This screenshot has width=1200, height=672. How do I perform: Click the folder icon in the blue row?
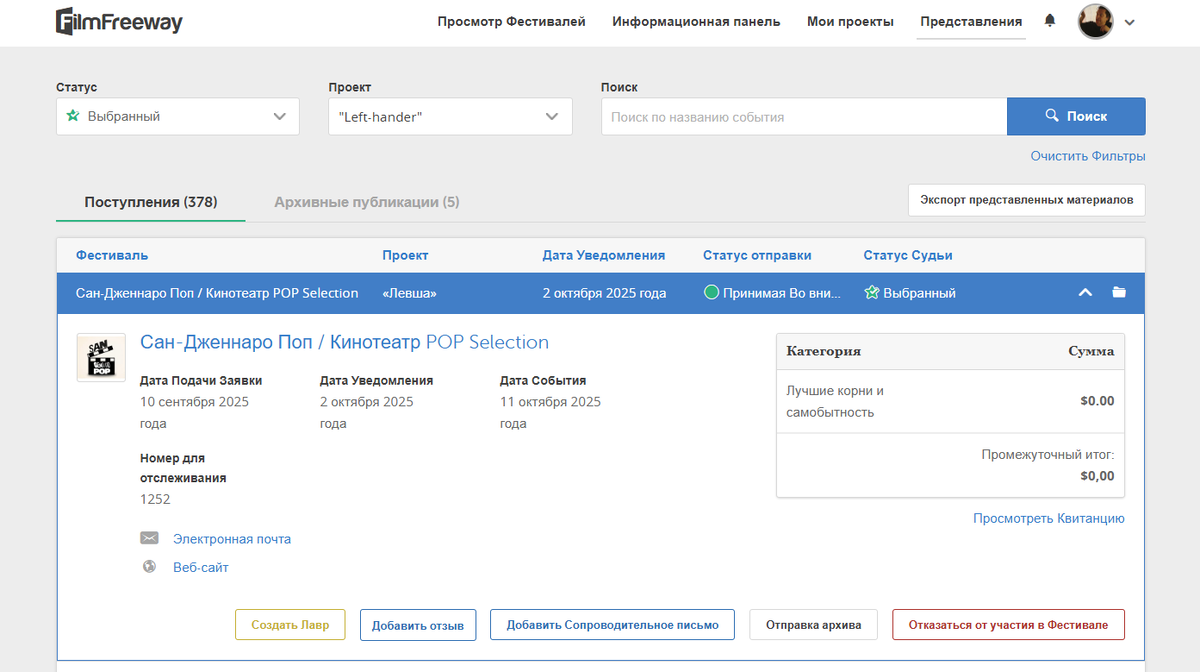coord(1119,293)
